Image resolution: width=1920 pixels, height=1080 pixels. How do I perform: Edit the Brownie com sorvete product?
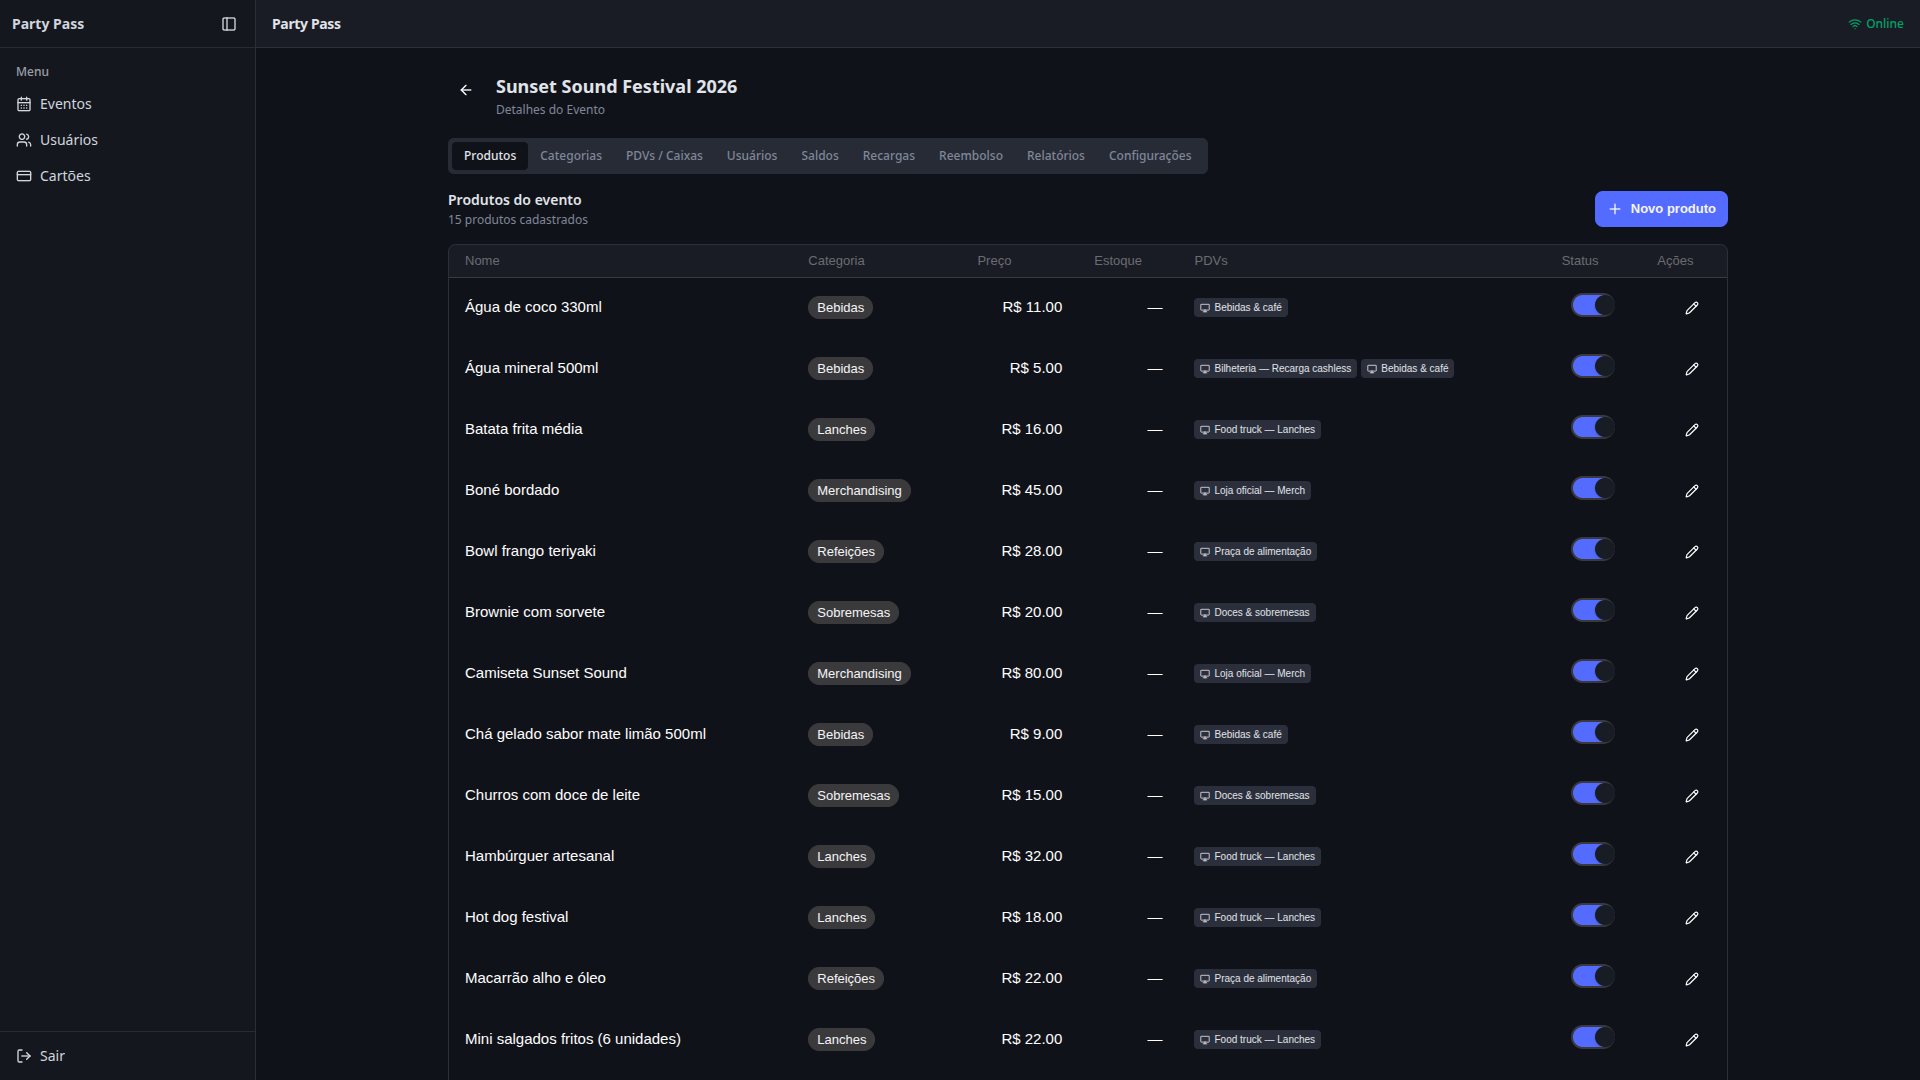pos(1691,613)
